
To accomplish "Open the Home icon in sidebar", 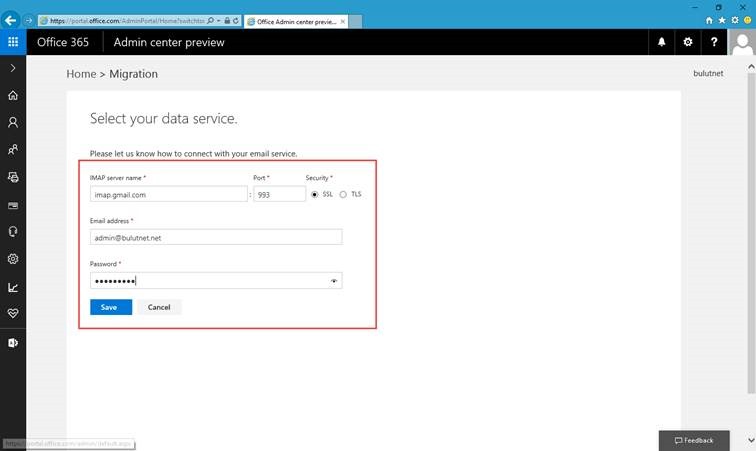I will tap(13, 96).
